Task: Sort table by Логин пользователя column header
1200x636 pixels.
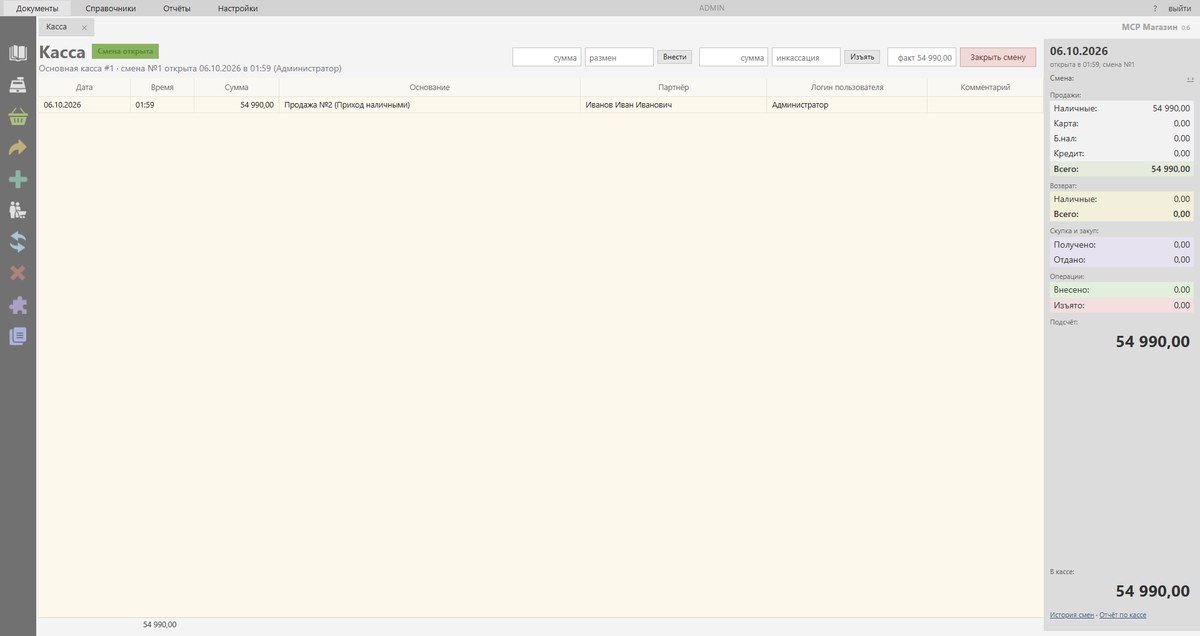Action: (847, 88)
